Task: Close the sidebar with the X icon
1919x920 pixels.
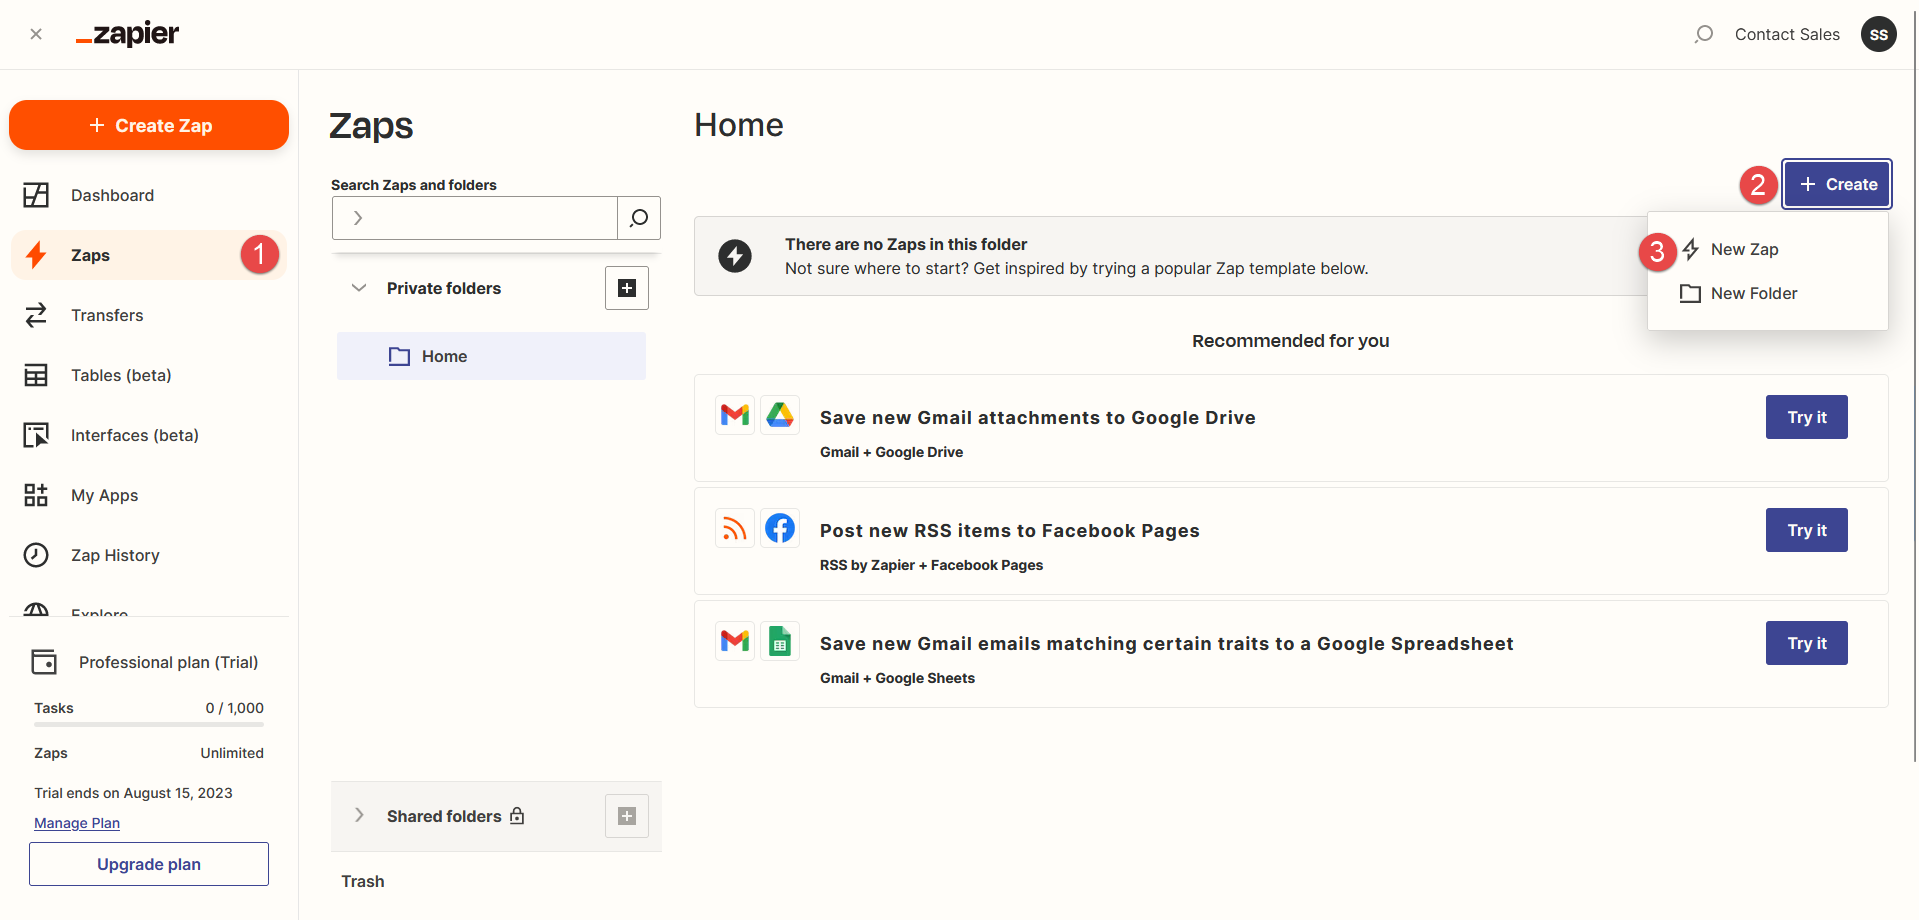Action: (36, 34)
